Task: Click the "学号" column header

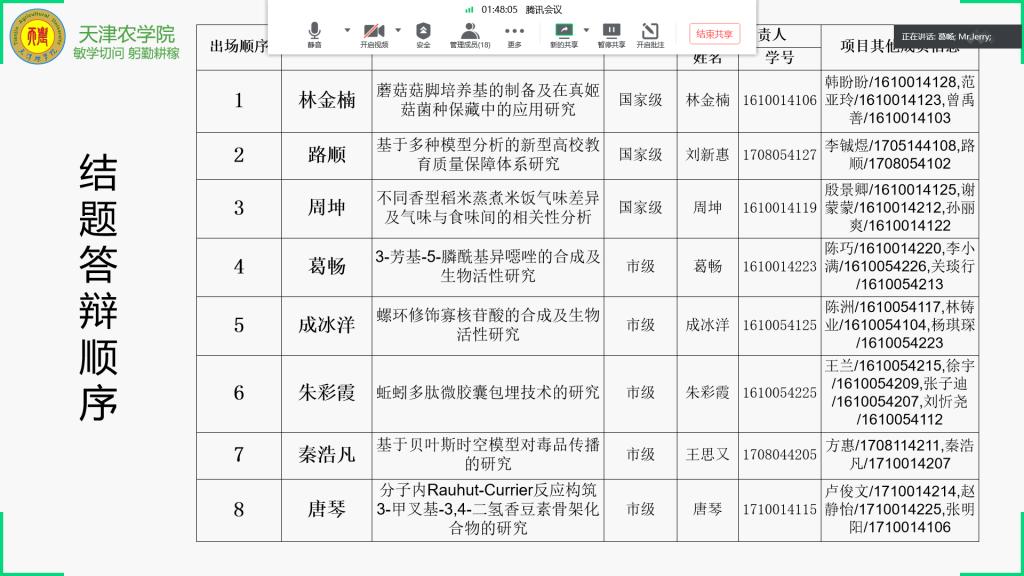Action: 779,57
